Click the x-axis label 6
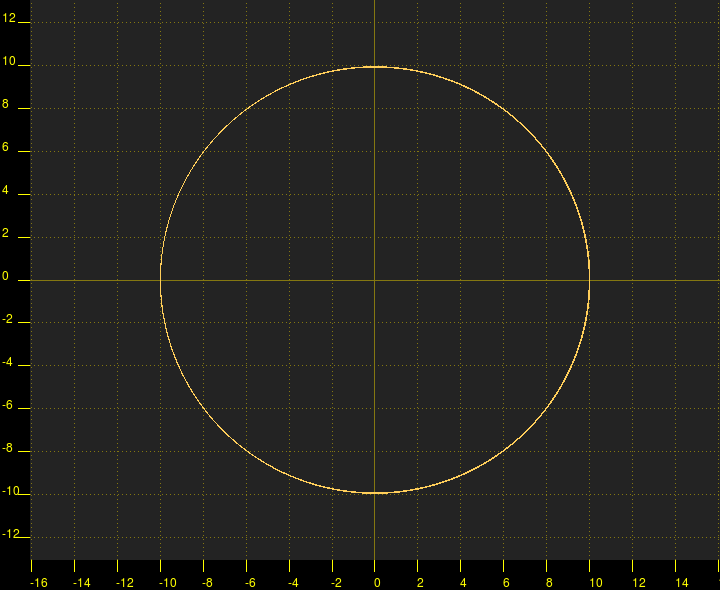The image size is (720, 590). point(506,583)
